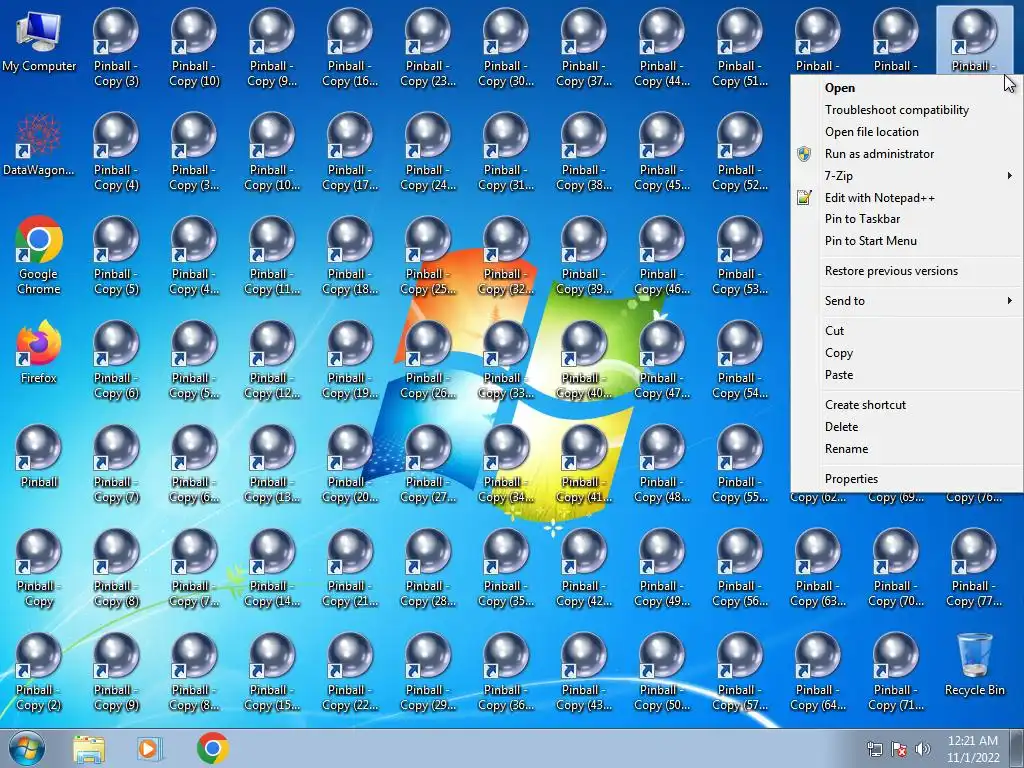
Task: Select the Pinball - Copy (3) shortcut
Action: [x=116, y=48]
